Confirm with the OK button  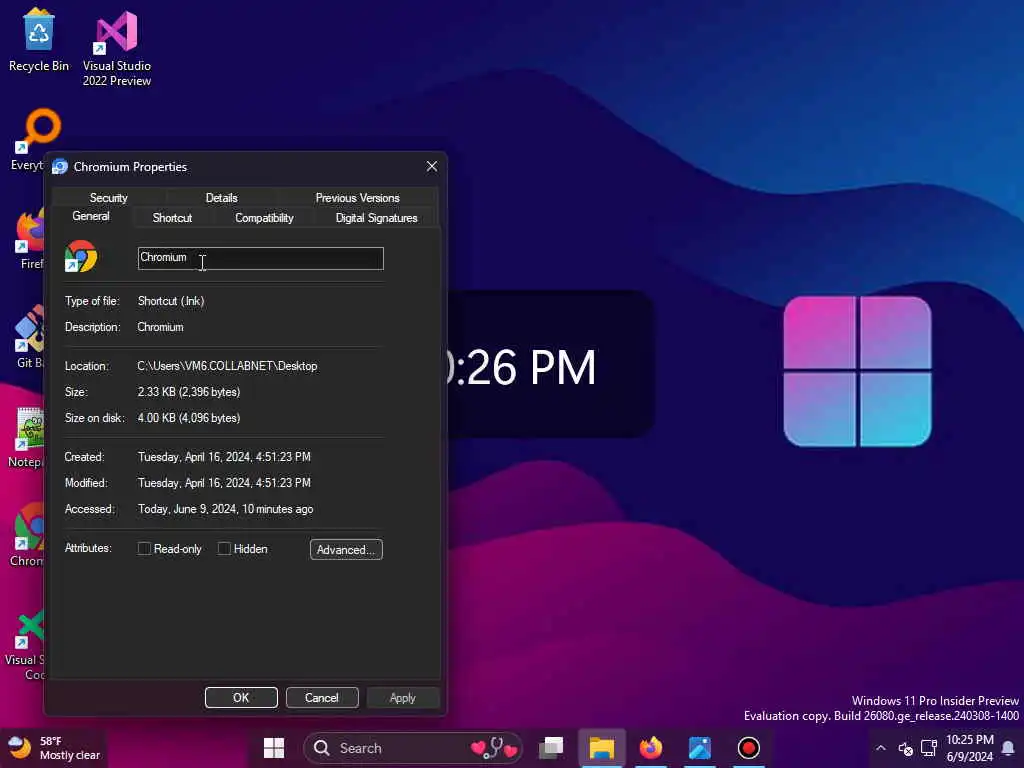click(x=241, y=697)
